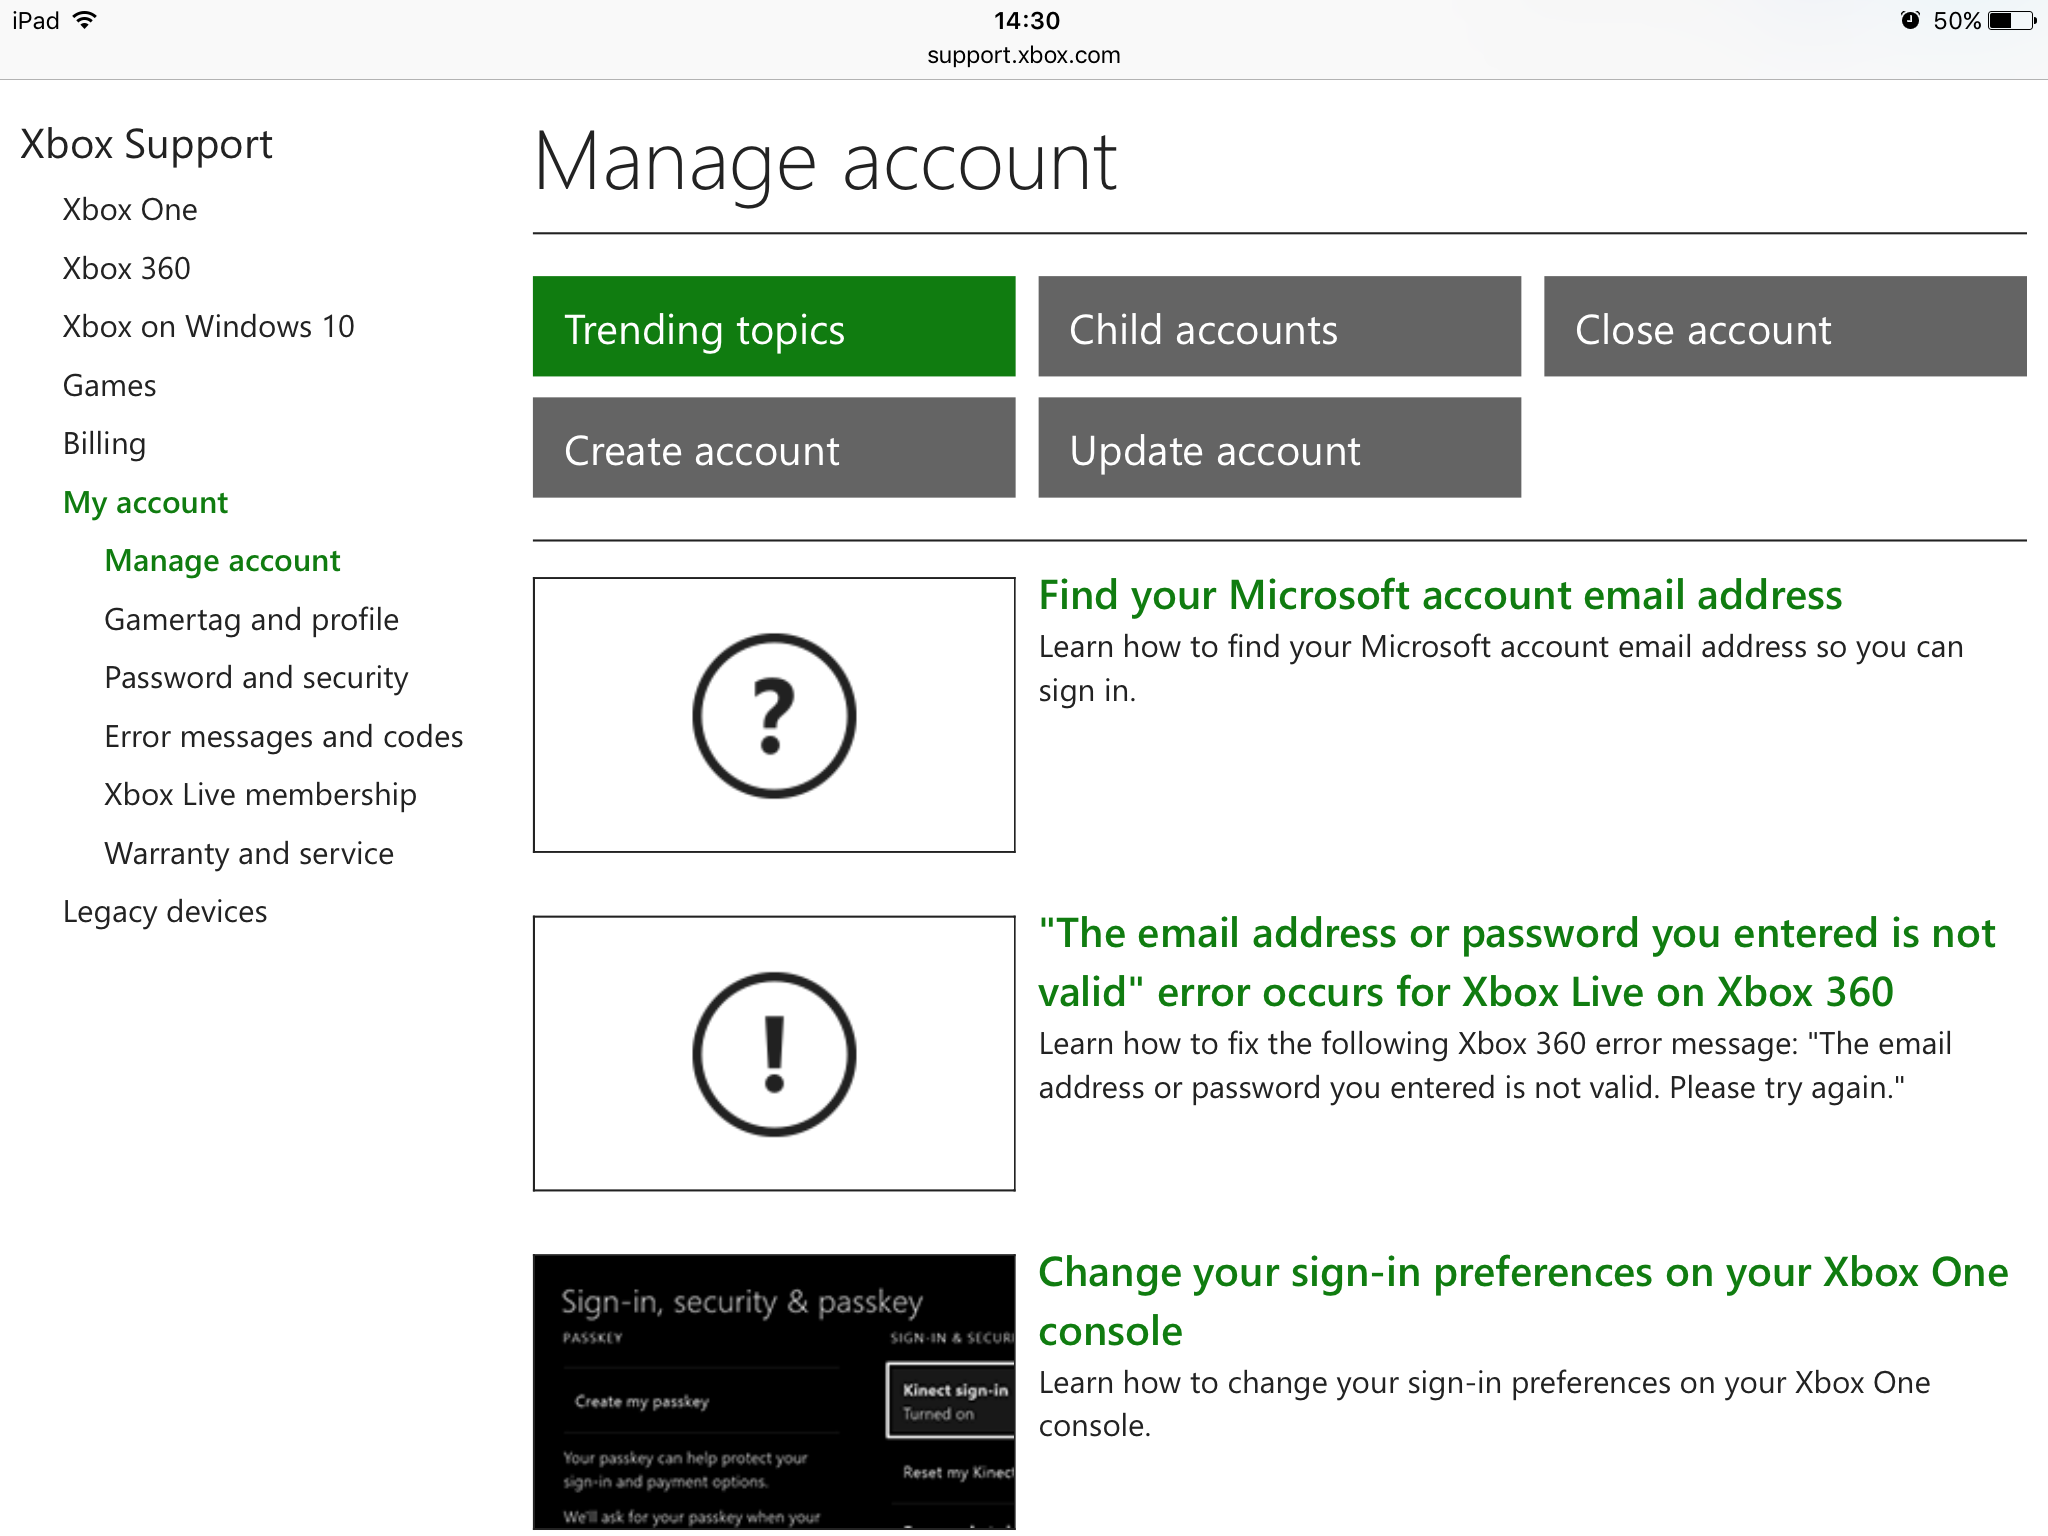This screenshot has height=1536, width=2048.
Task: Open Xbox on Windows 10 section
Action: [x=208, y=327]
